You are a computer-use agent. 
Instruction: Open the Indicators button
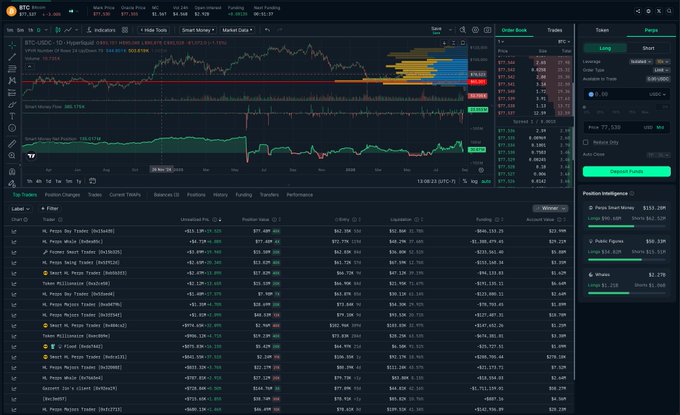point(101,30)
